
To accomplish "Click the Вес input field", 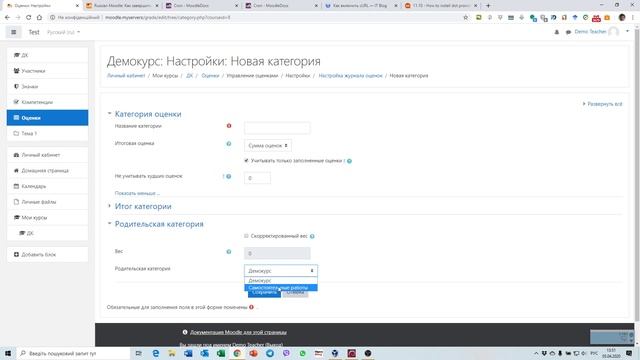I will coord(277,253).
